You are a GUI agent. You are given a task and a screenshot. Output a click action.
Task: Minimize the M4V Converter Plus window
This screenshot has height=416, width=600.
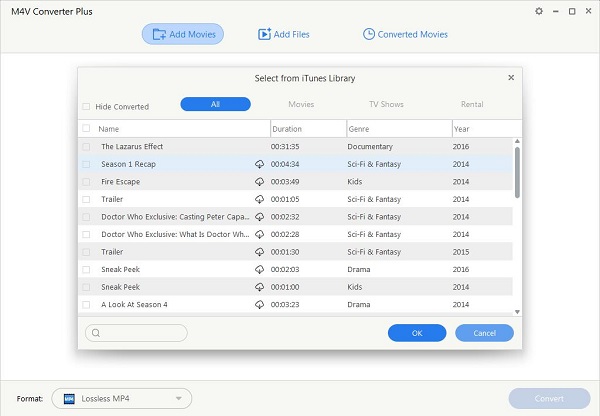[555, 11]
